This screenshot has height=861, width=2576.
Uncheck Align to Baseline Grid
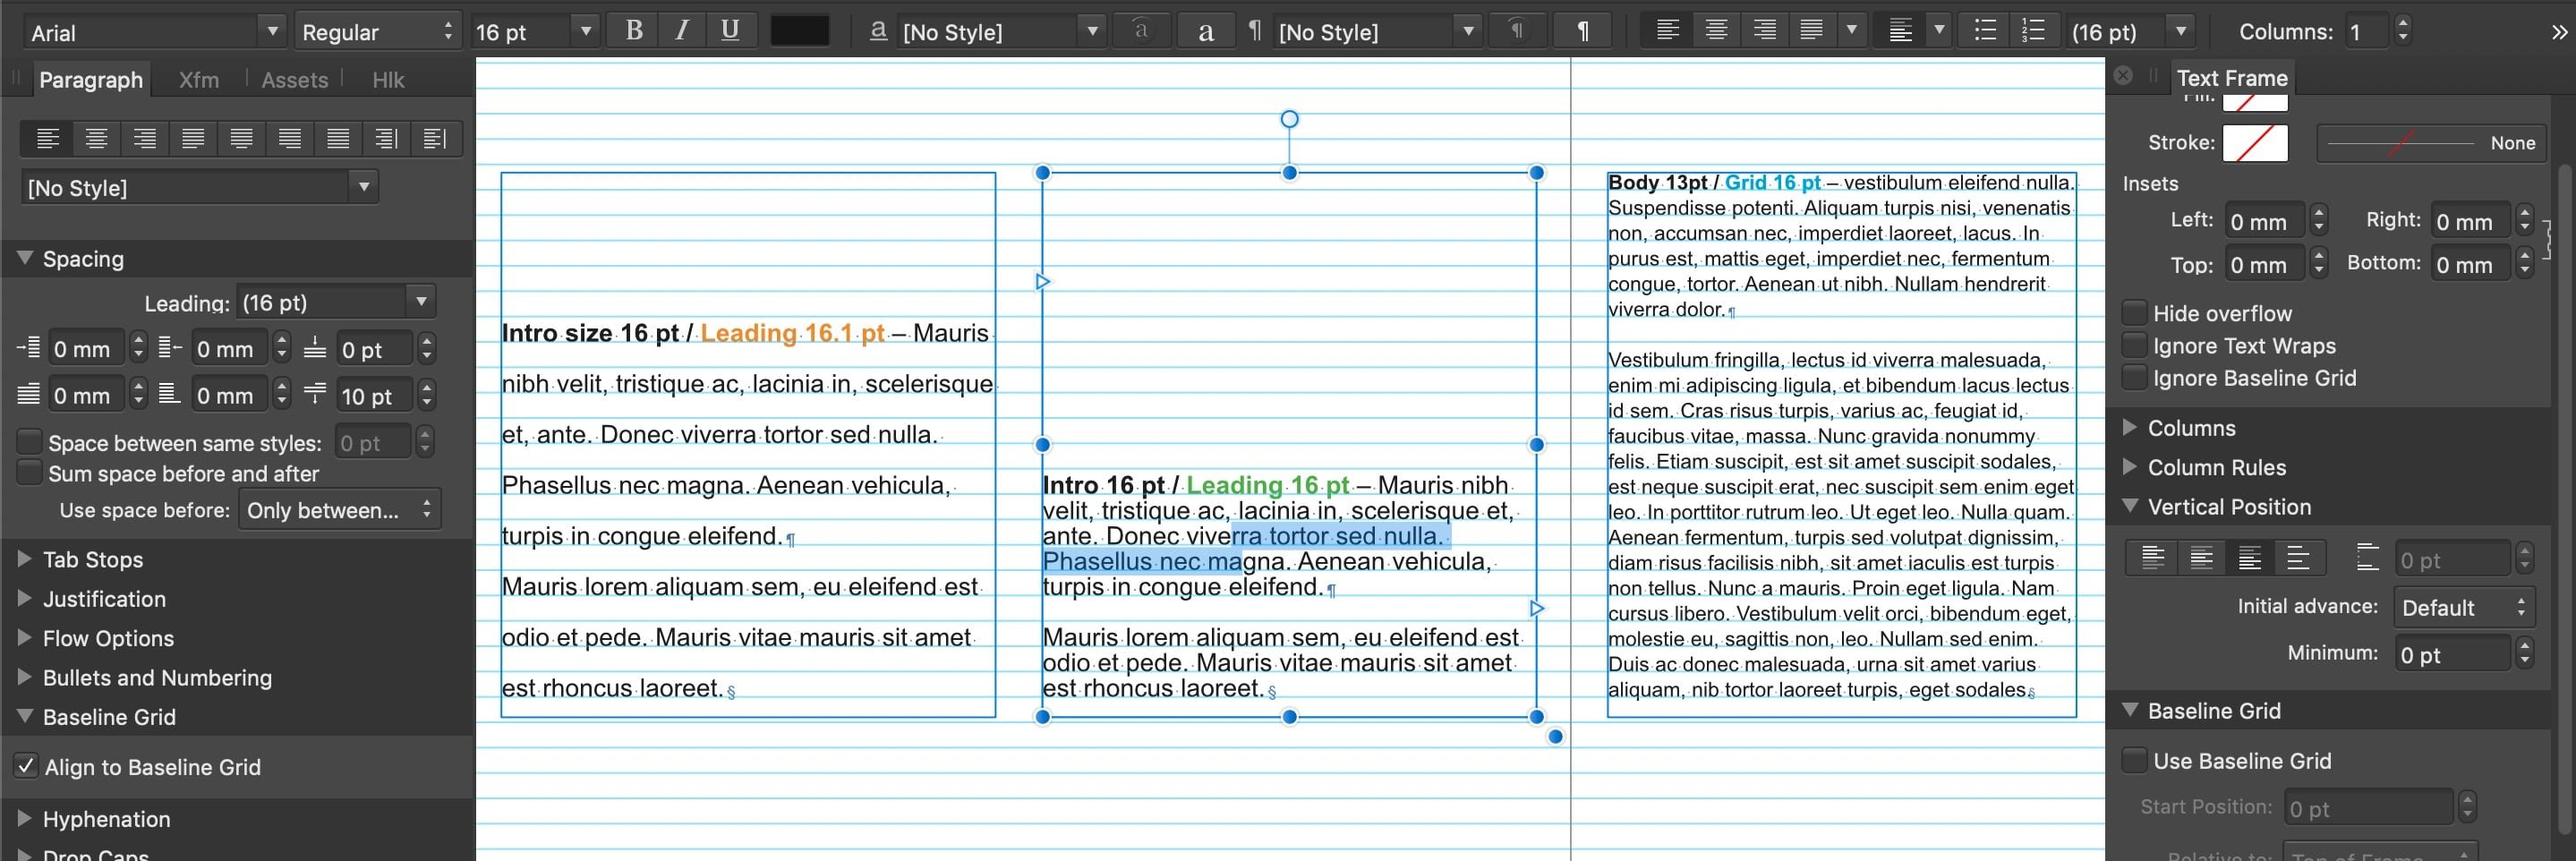[x=27, y=766]
